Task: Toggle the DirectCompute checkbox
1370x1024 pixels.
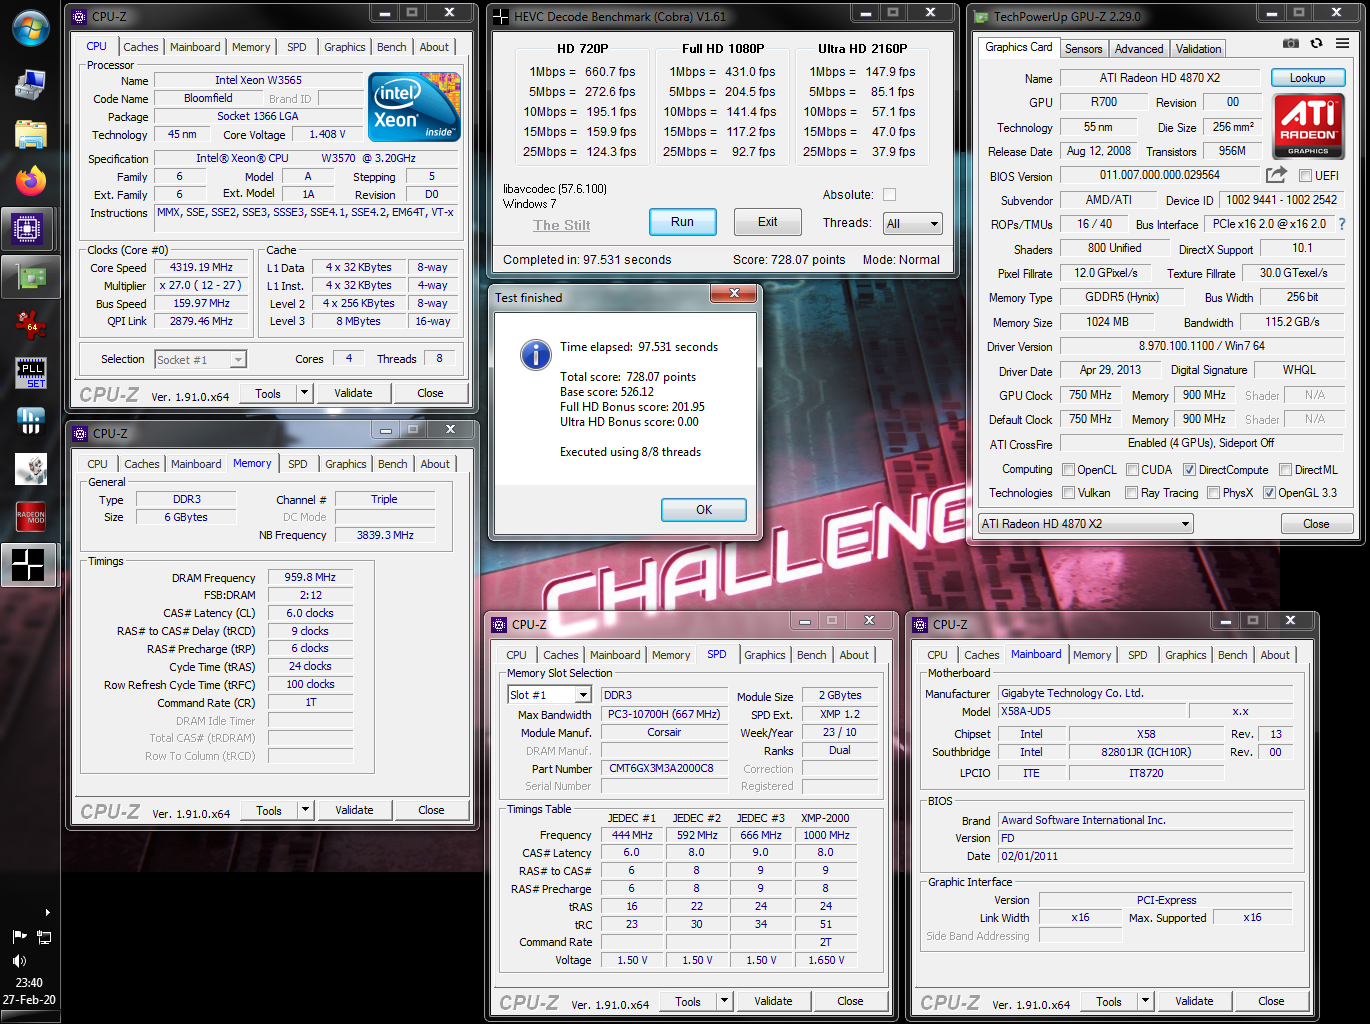Action: 1189,470
